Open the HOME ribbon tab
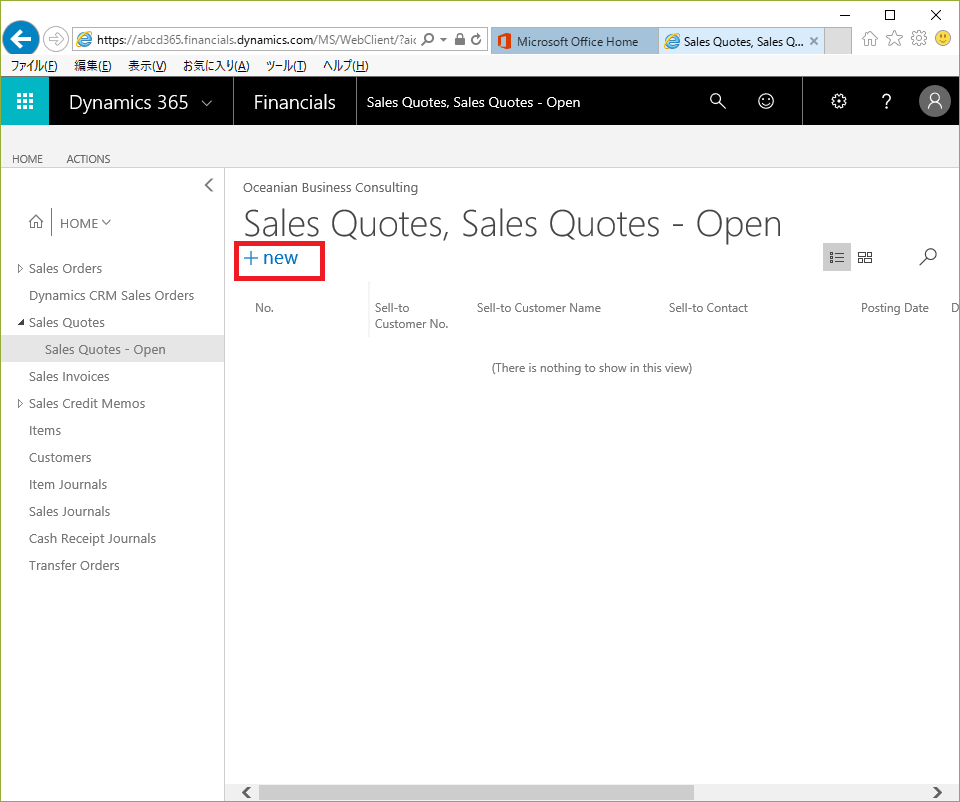 (28, 159)
